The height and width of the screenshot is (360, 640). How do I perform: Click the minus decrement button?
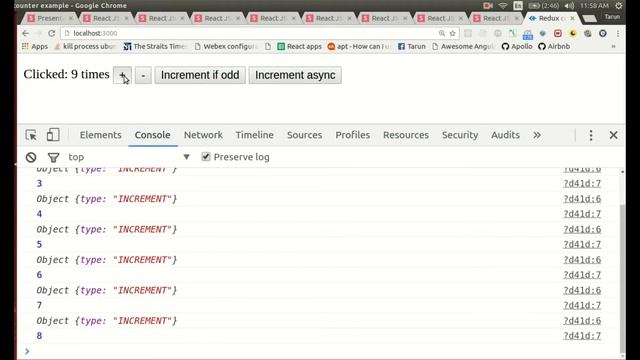pyautogui.click(x=143, y=76)
